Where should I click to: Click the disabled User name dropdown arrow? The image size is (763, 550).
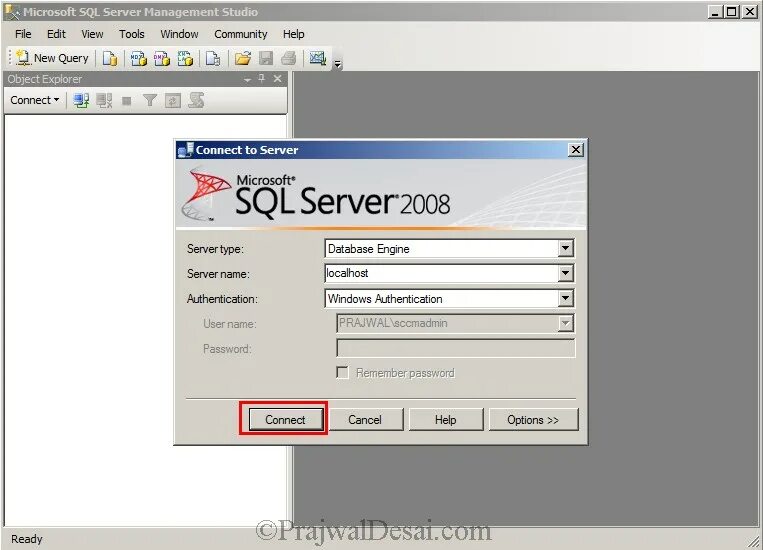(565, 323)
